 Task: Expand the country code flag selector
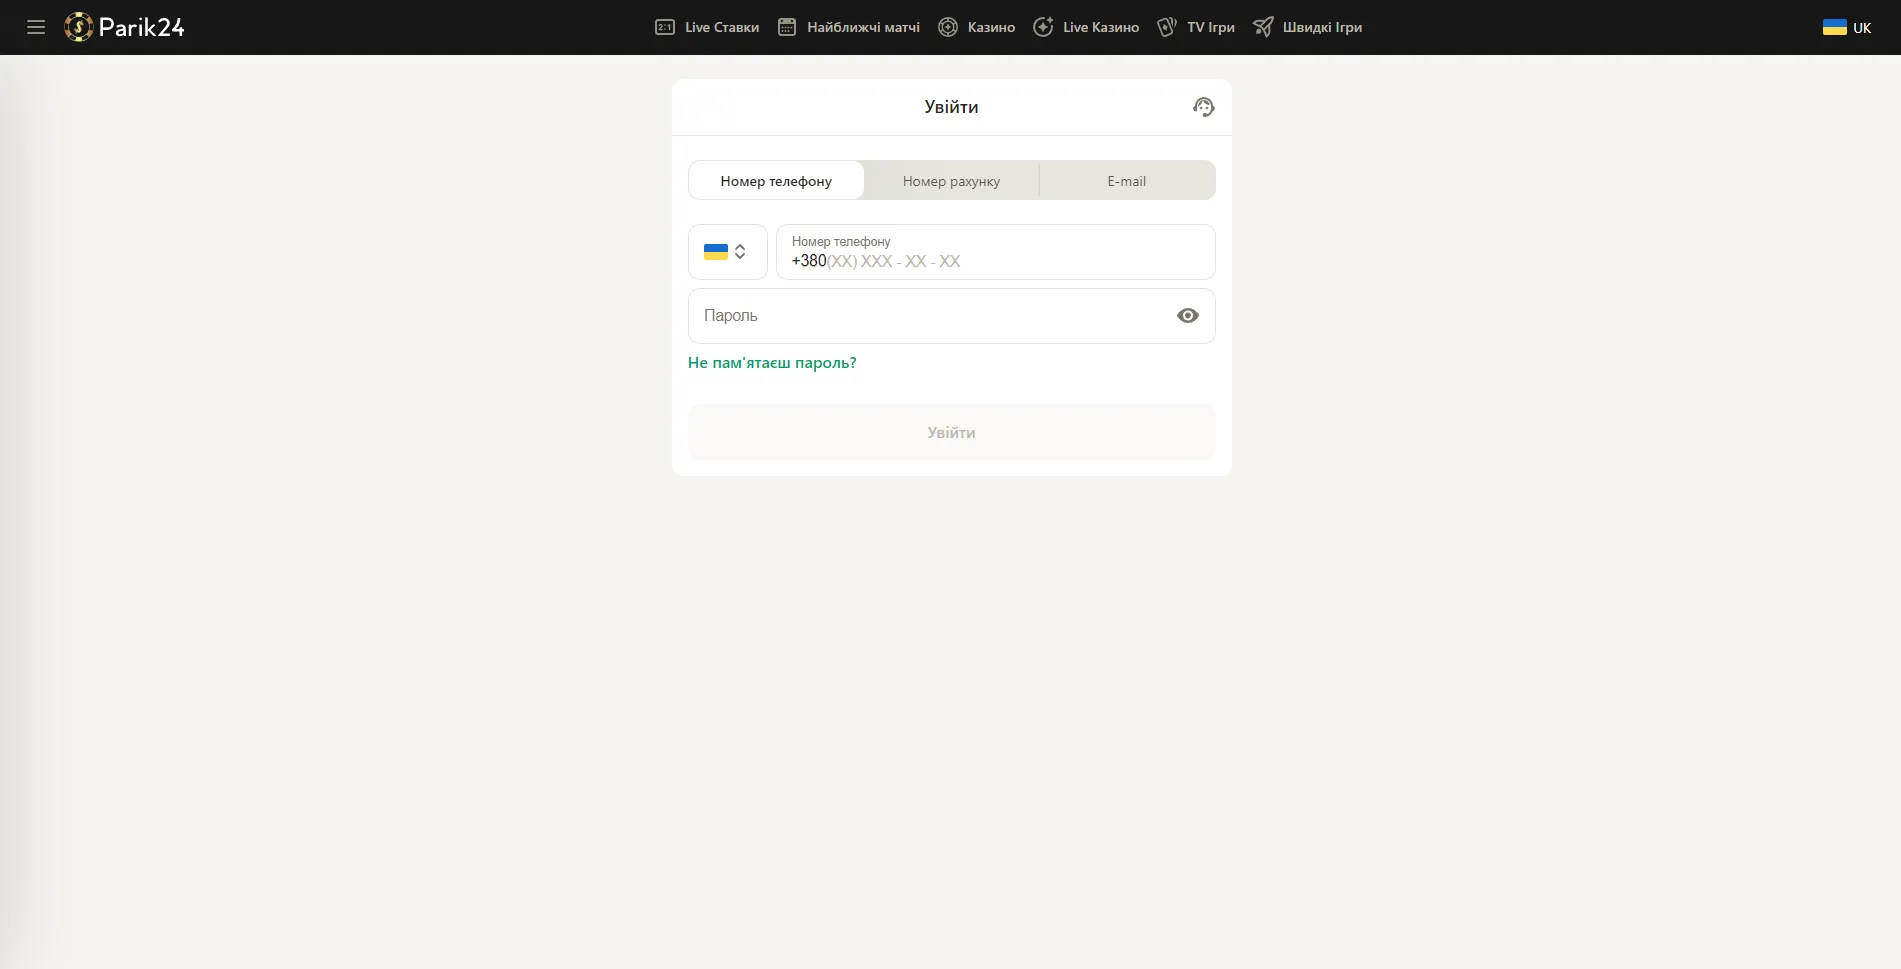click(x=727, y=252)
